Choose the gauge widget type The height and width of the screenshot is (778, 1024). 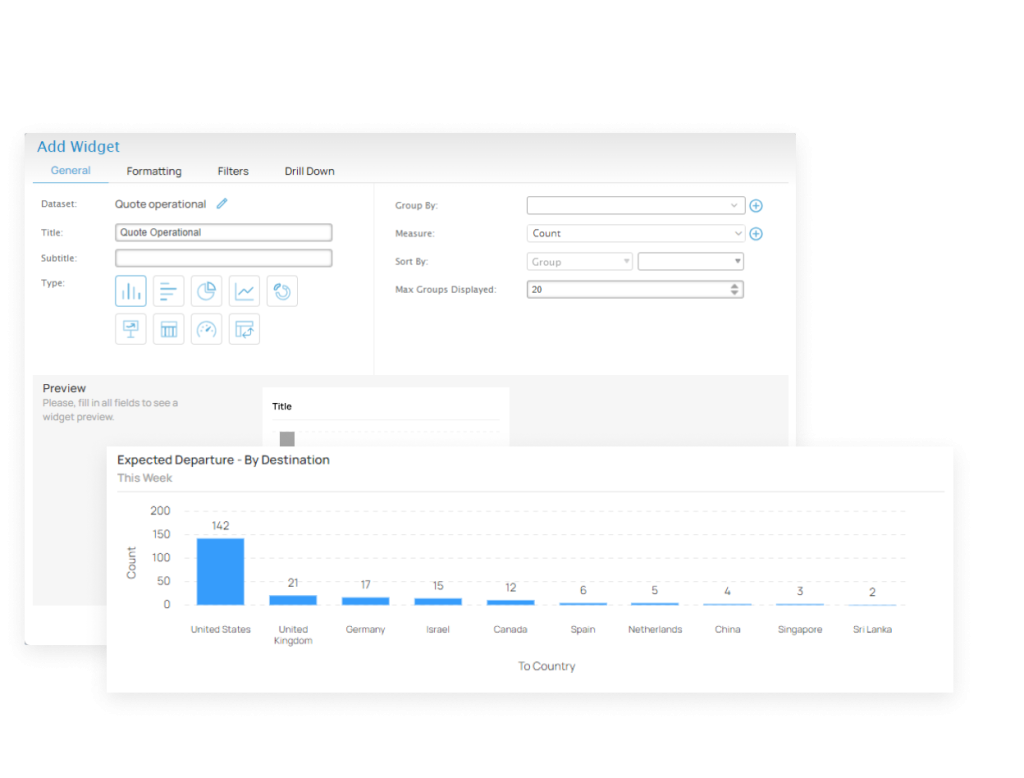tap(206, 329)
